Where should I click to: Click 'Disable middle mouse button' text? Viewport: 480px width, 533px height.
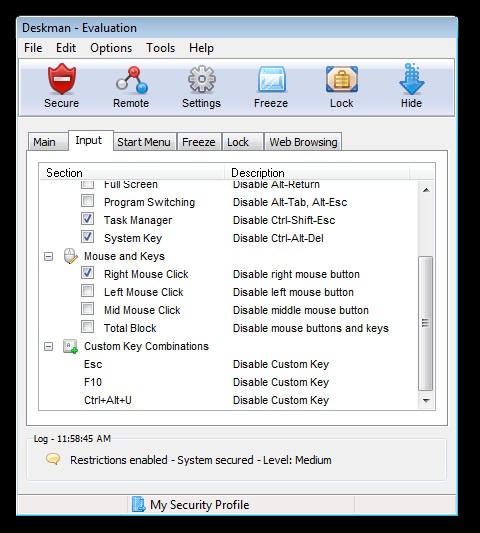pyautogui.click(x=301, y=310)
